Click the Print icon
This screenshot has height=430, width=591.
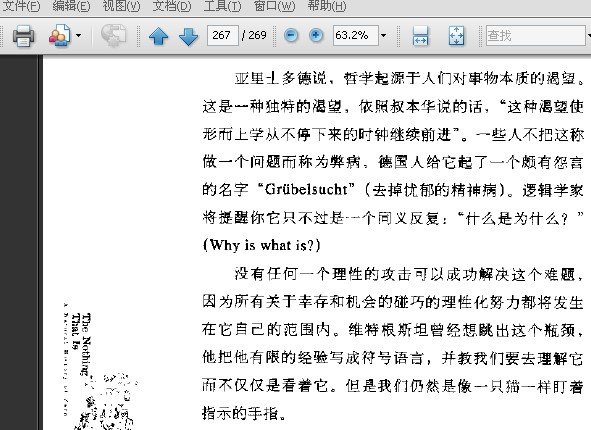pyautogui.click(x=23, y=36)
